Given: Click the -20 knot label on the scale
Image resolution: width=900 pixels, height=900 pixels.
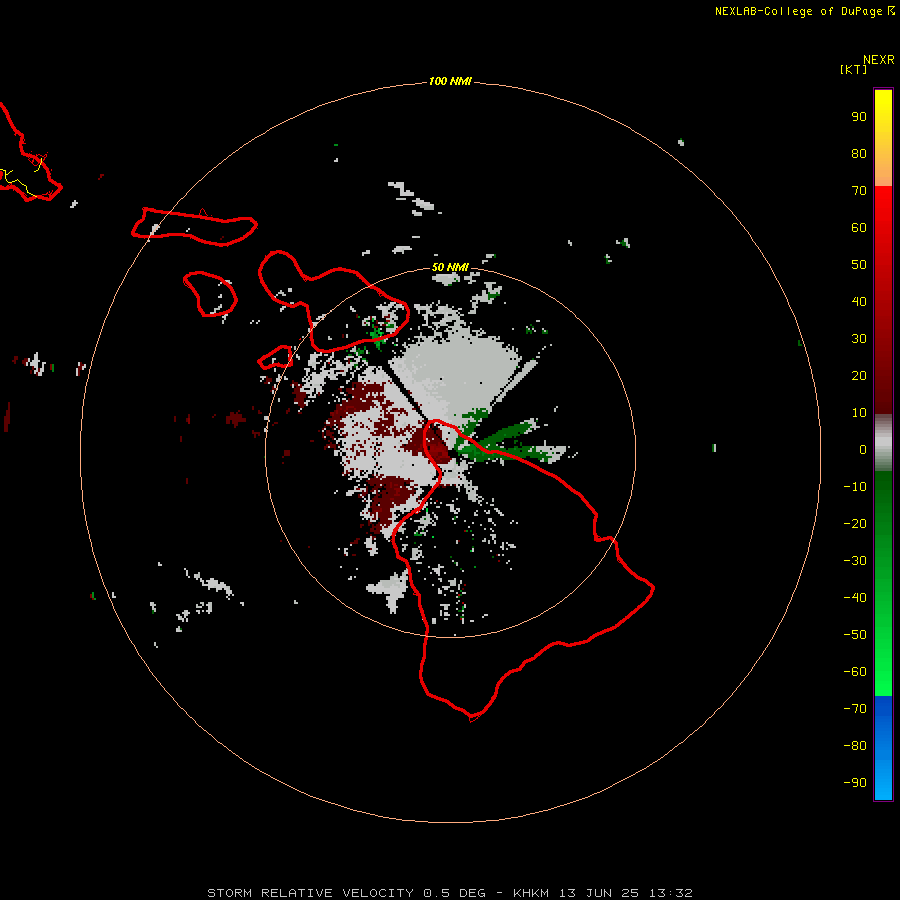Looking at the screenshot, I should [855, 524].
